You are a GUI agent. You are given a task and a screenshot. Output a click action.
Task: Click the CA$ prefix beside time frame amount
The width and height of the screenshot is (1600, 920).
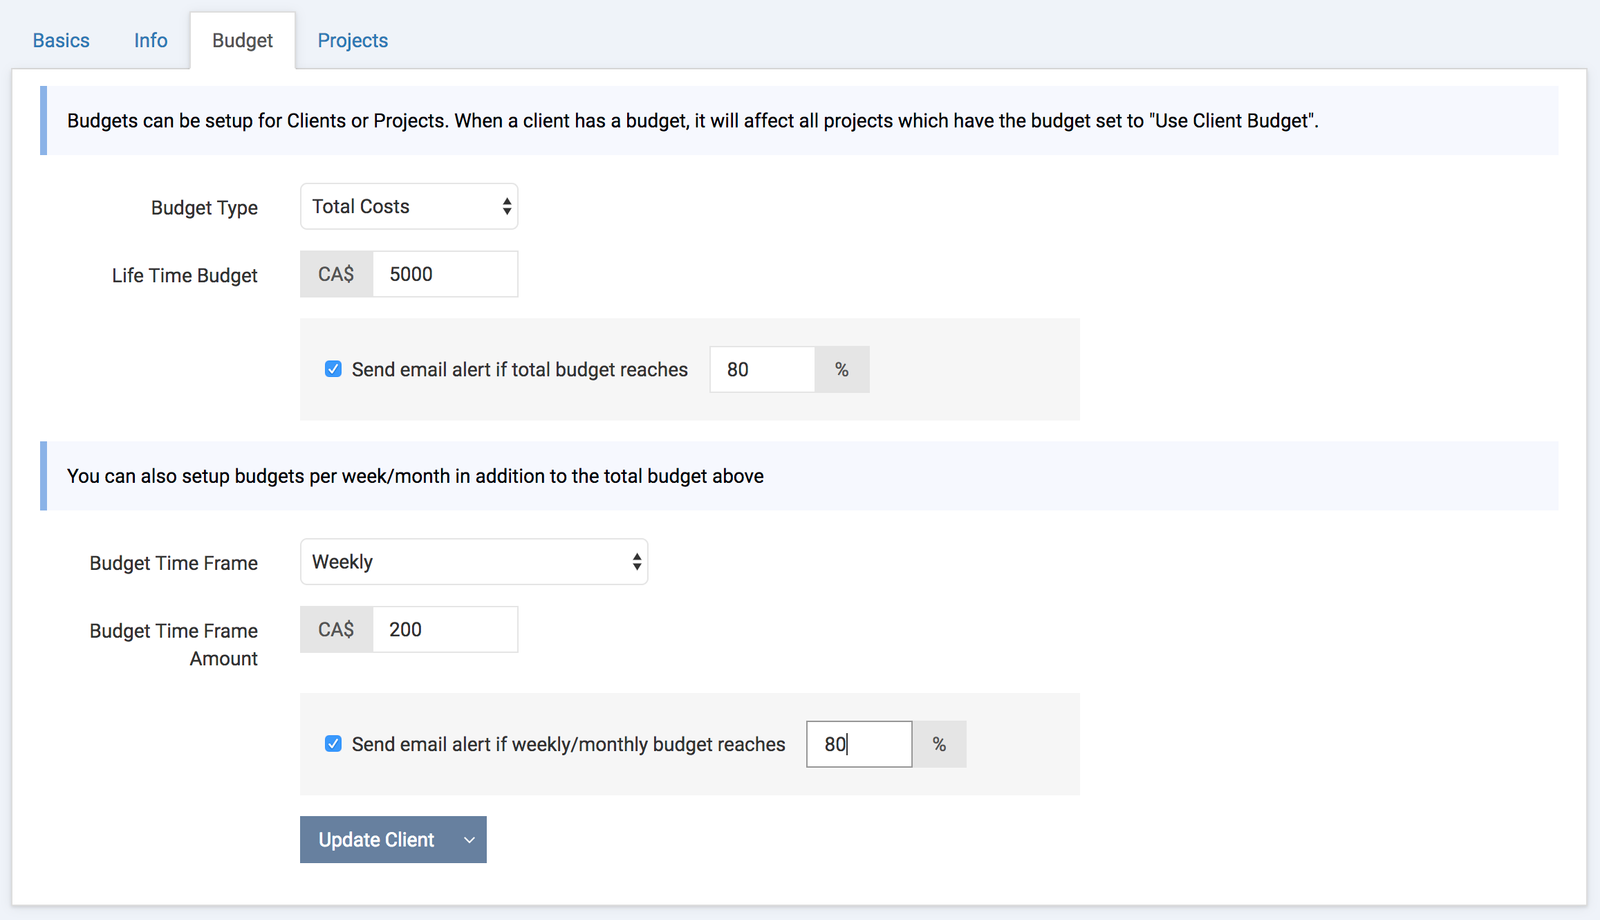[336, 630]
